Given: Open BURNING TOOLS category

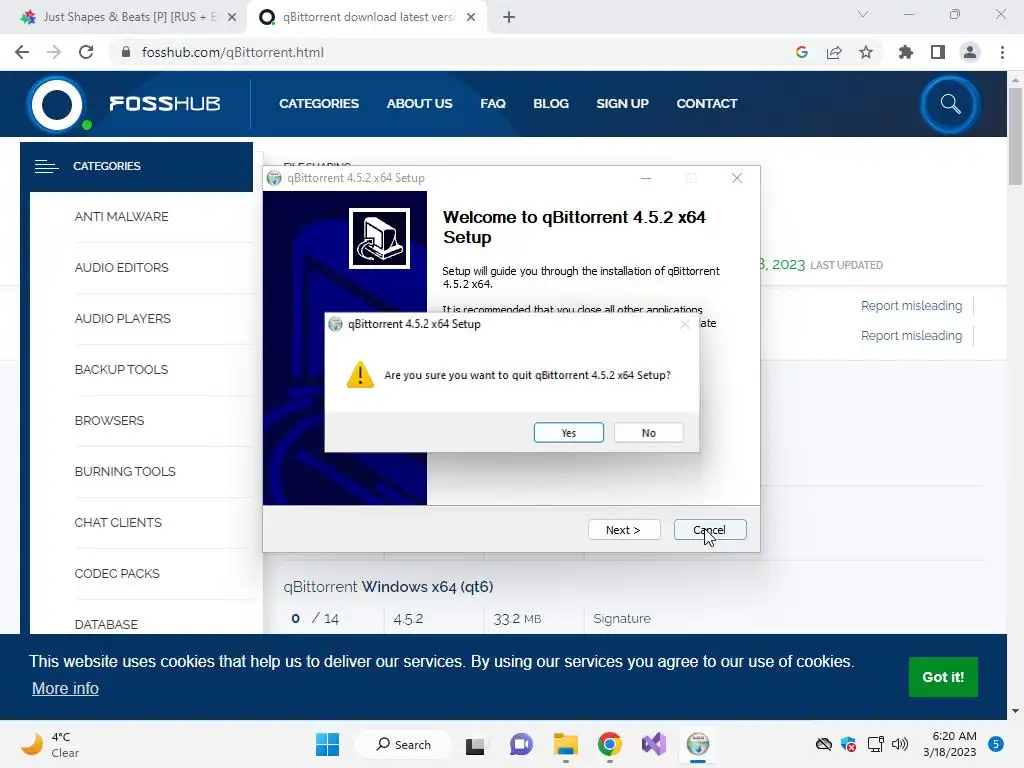Looking at the screenshot, I should tap(125, 472).
